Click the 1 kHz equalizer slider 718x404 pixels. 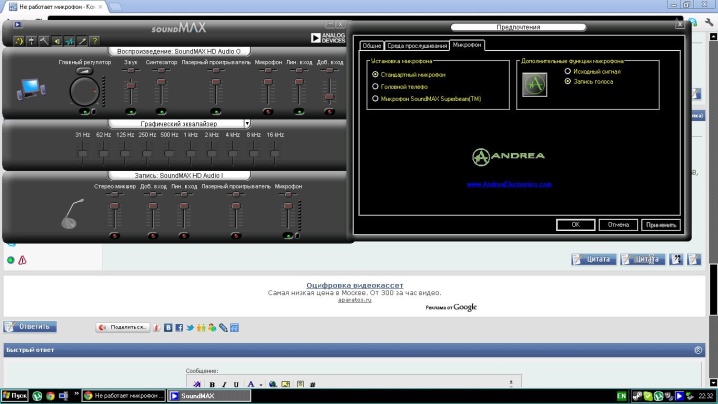pos(190,153)
